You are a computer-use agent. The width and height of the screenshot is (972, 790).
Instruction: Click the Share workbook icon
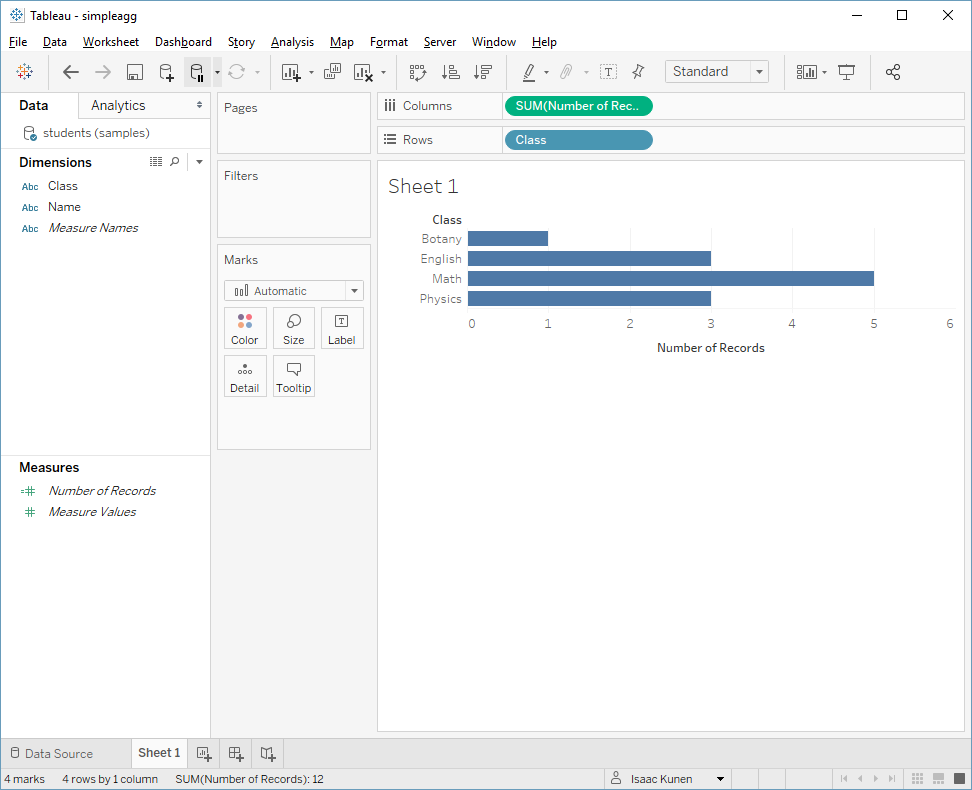coord(893,72)
